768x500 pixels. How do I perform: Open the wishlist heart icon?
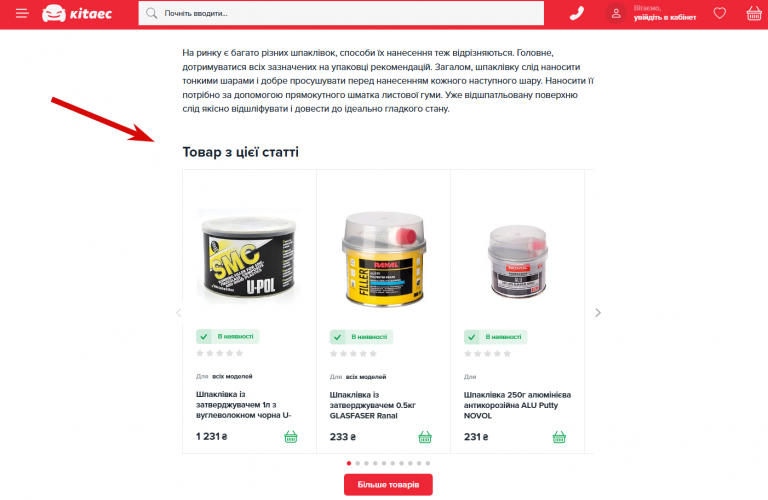719,13
